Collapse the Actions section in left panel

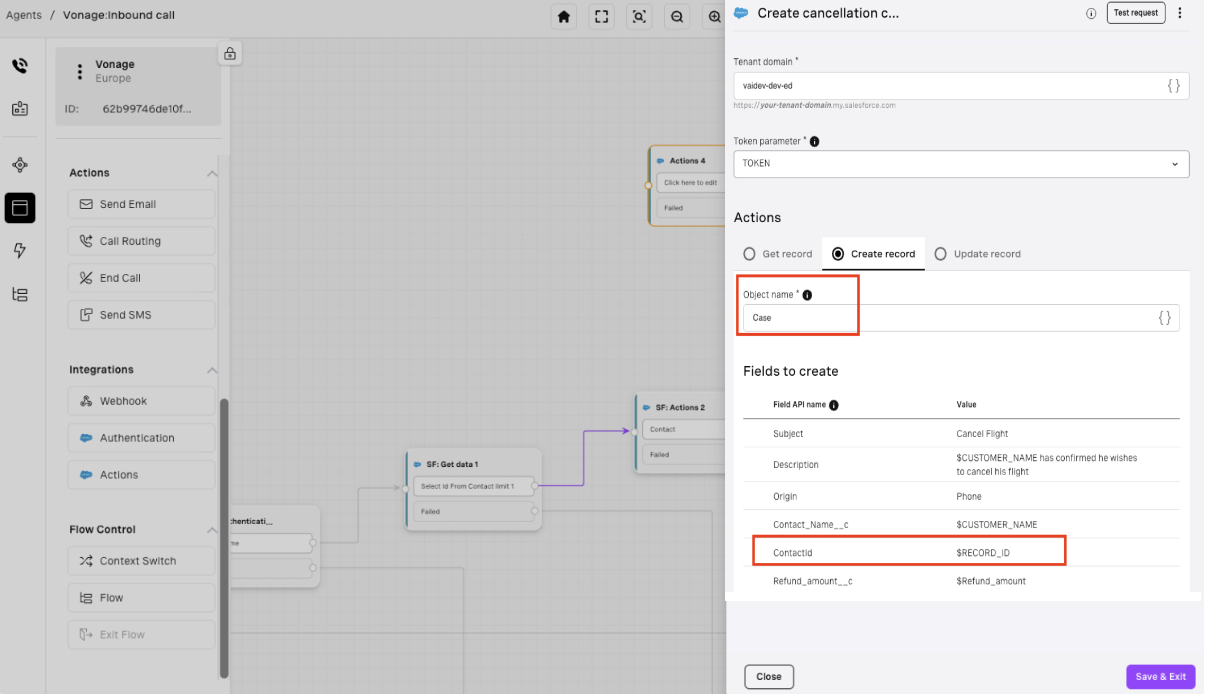pos(212,173)
